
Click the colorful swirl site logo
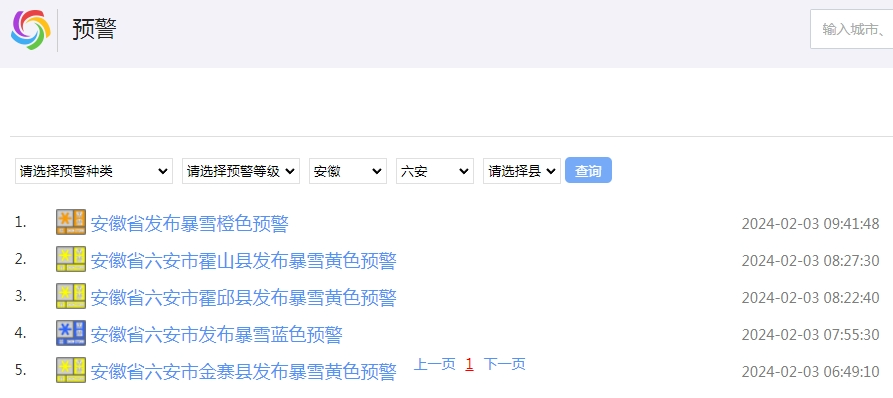click(x=31, y=30)
